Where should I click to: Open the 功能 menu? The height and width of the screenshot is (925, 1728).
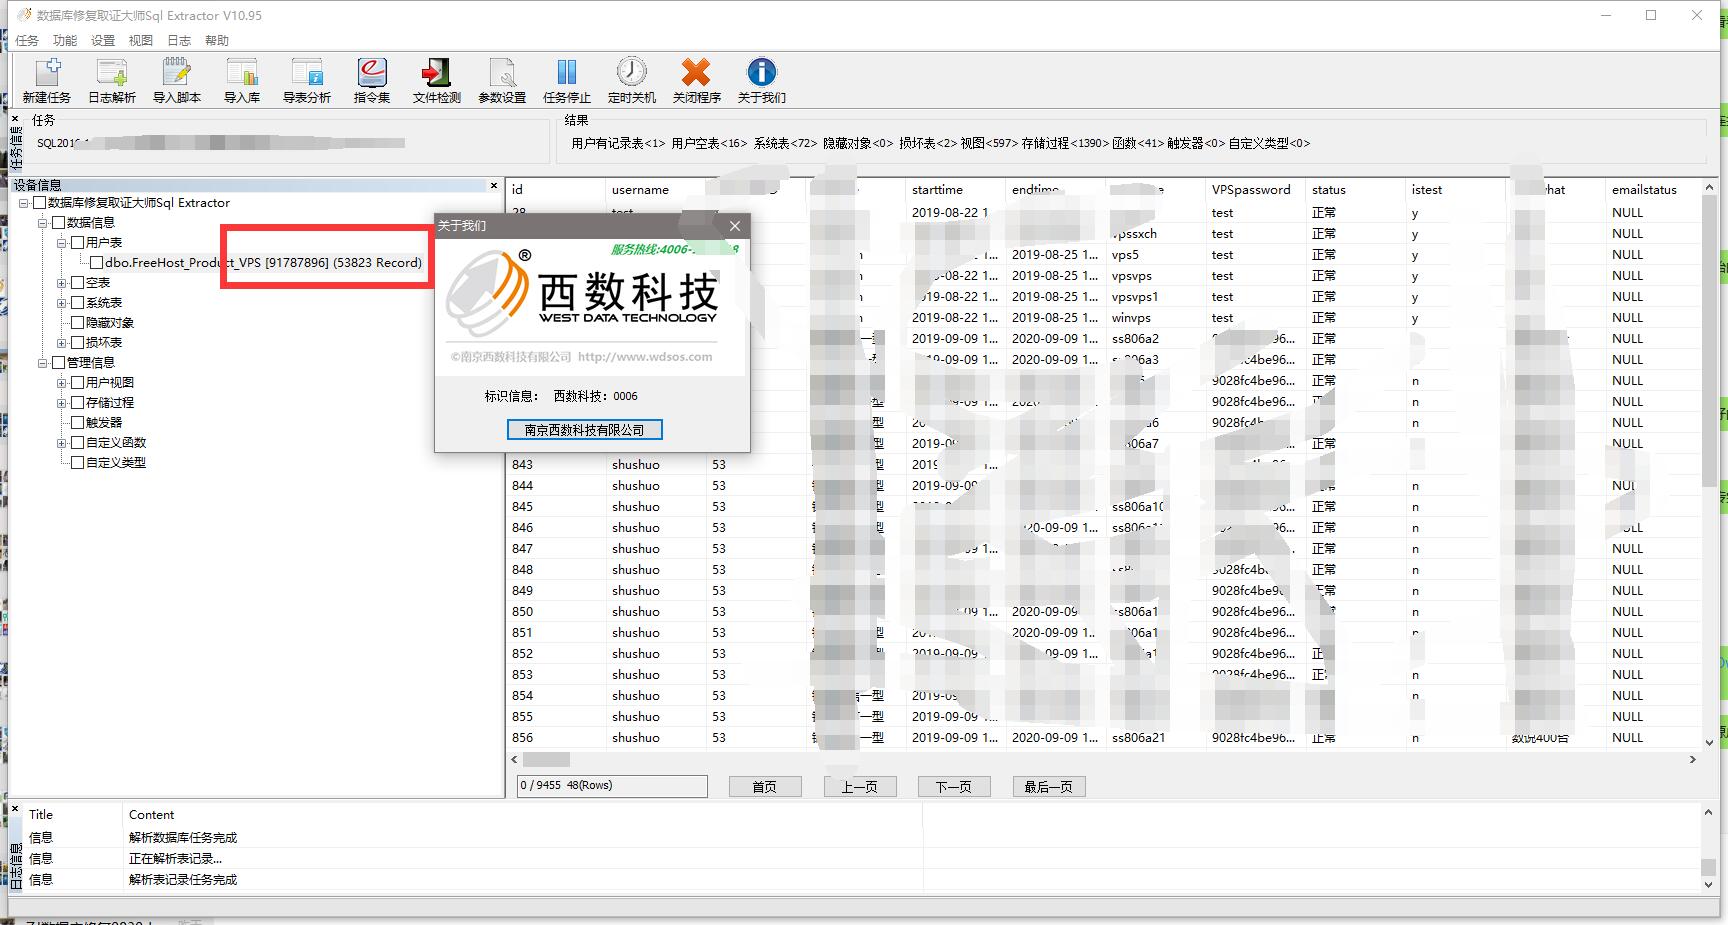pyautogui.click(x=65, y=41)
